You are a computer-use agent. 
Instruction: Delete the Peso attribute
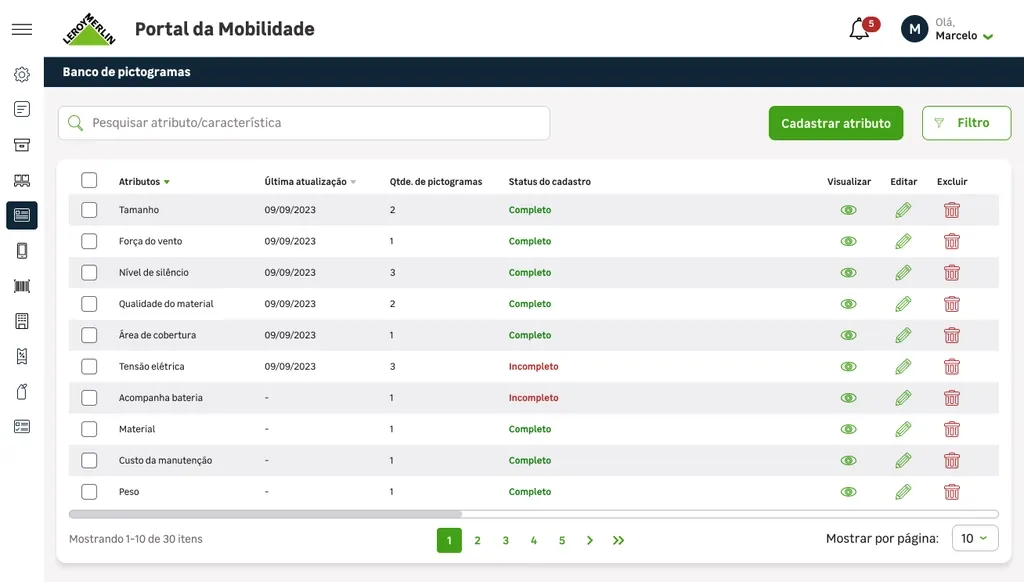[952, 492]
